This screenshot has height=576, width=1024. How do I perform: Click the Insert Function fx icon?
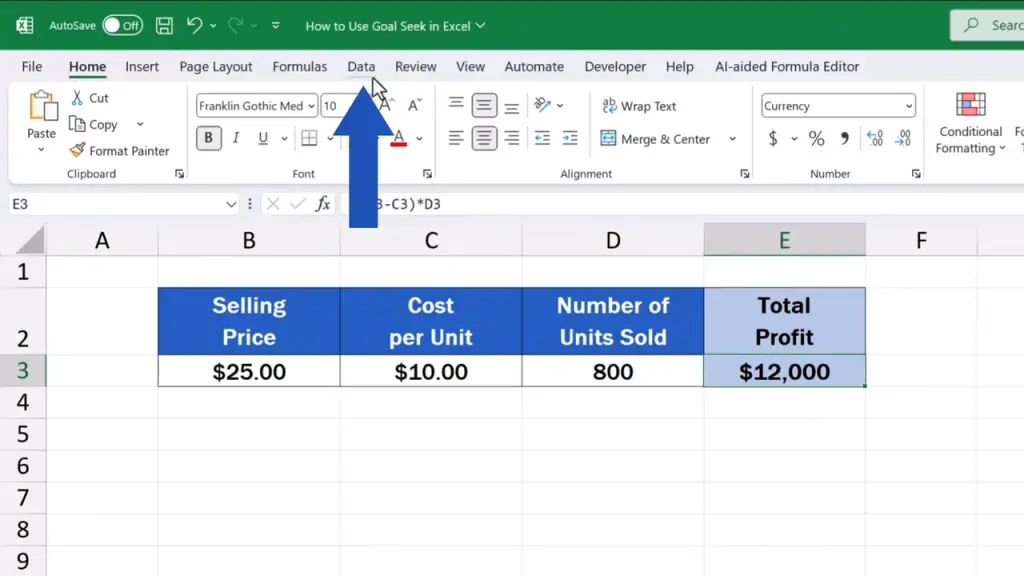pyautogui.click(x=323, y=204)
